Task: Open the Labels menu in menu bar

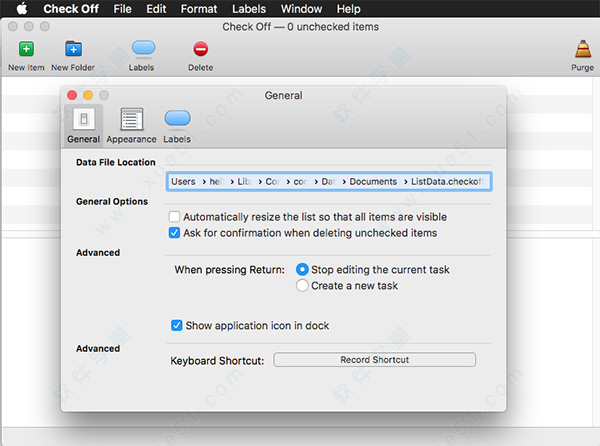Action: 249,8
